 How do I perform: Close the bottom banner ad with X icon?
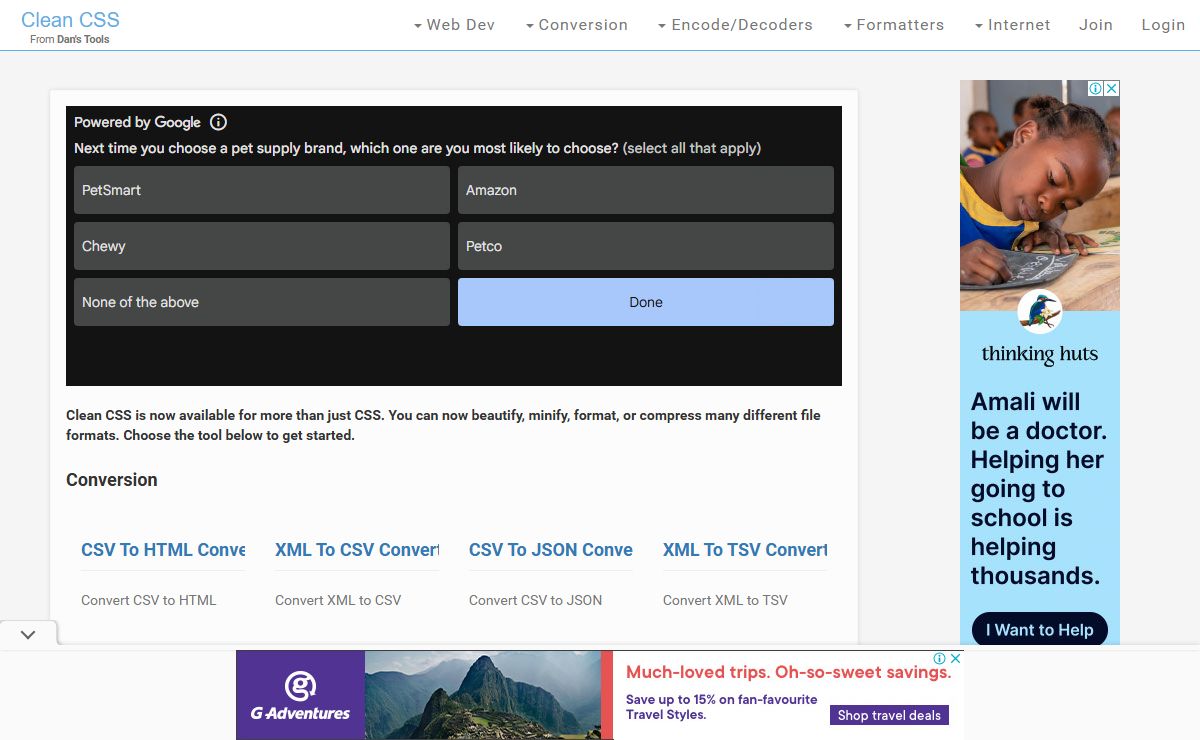pyautogui.click(x=955, y=658)
